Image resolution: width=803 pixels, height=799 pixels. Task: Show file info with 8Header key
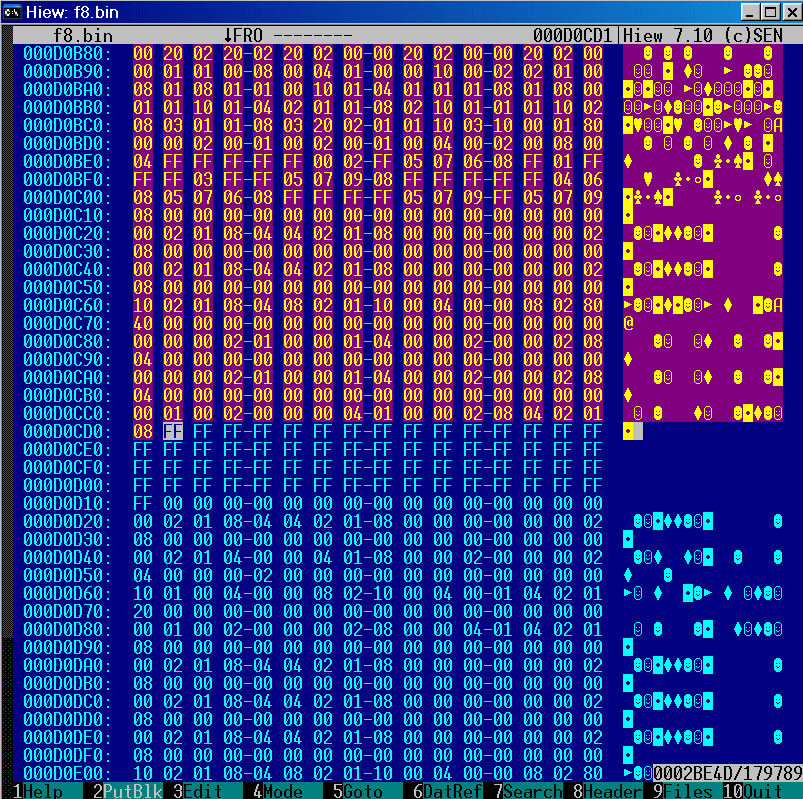tap(605, 791)
